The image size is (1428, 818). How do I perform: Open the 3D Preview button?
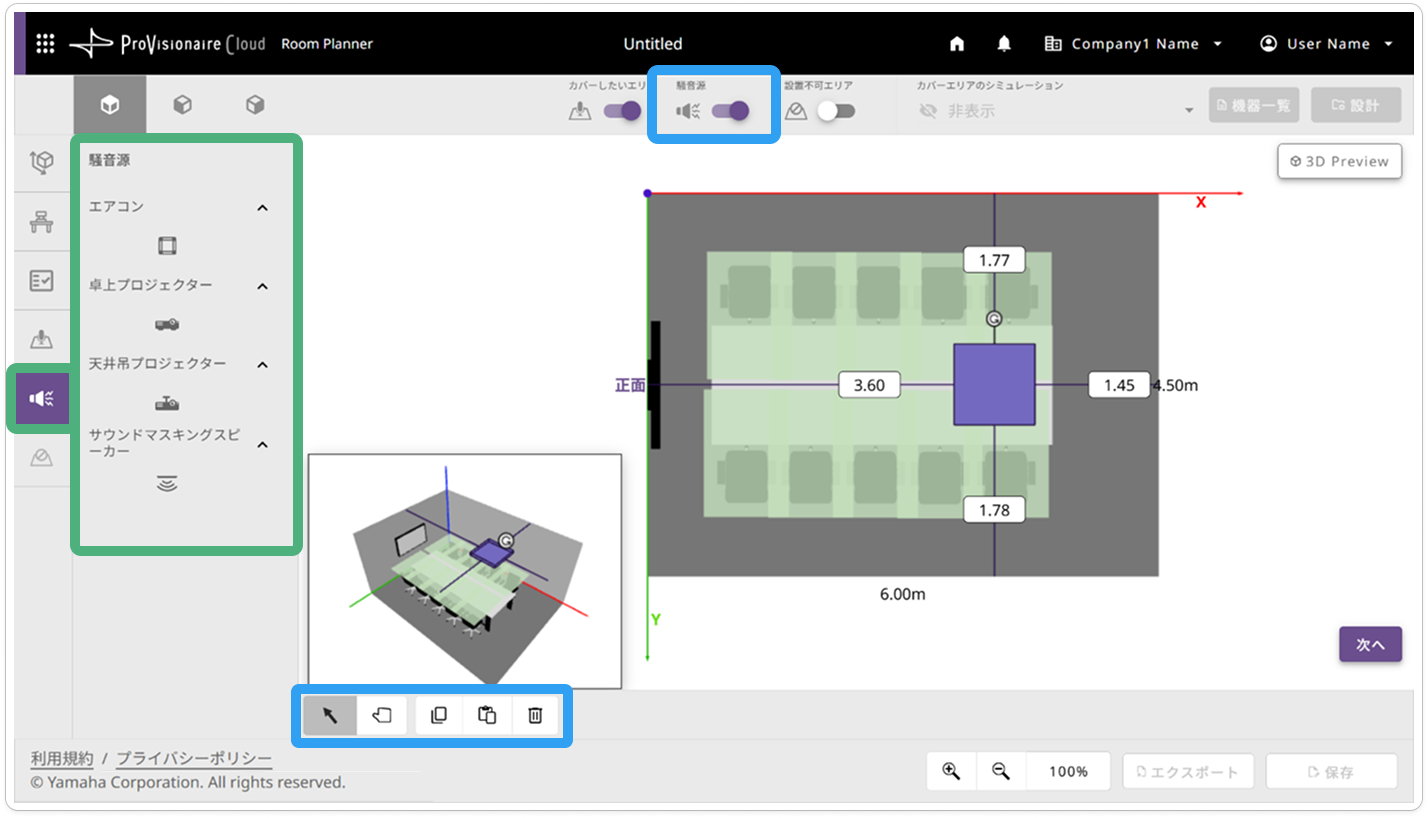(x=1339, y=161)
